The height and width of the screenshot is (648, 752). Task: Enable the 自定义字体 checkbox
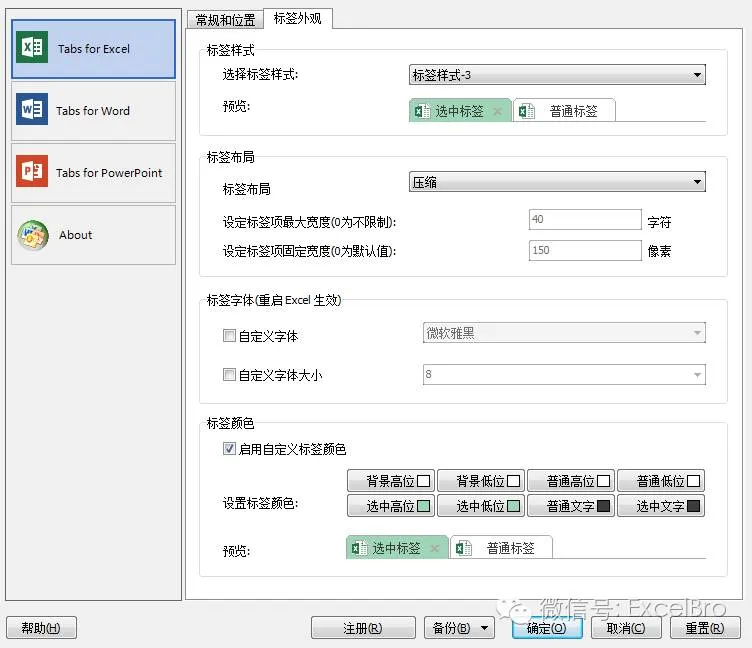point(229,335)
